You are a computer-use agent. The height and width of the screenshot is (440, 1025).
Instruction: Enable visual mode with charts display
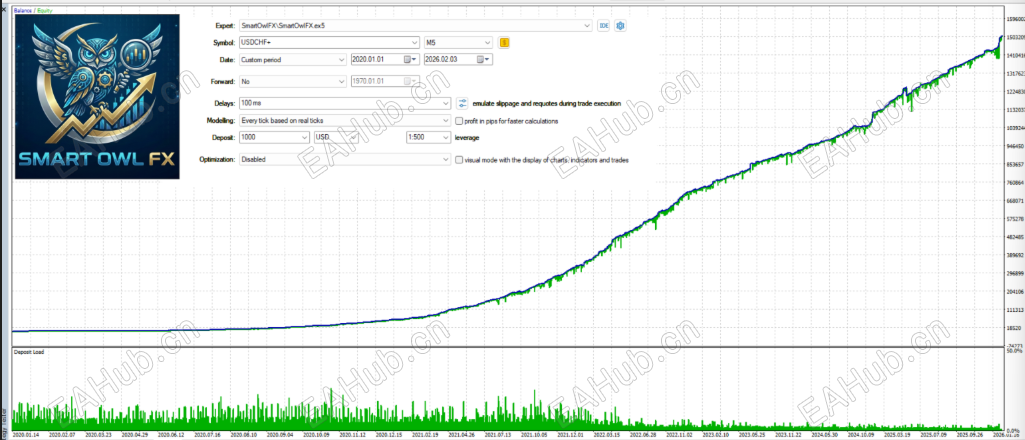pos(459,159)
